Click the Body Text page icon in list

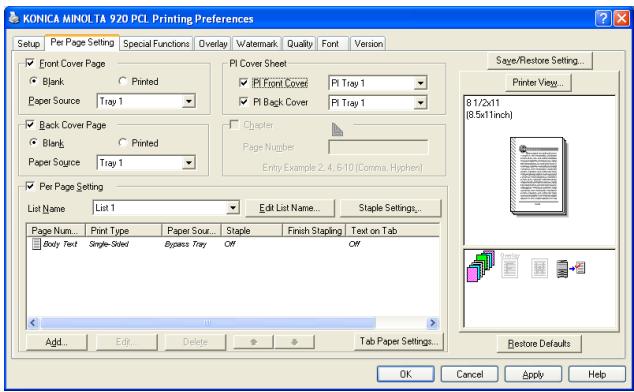tap(36, 244)
